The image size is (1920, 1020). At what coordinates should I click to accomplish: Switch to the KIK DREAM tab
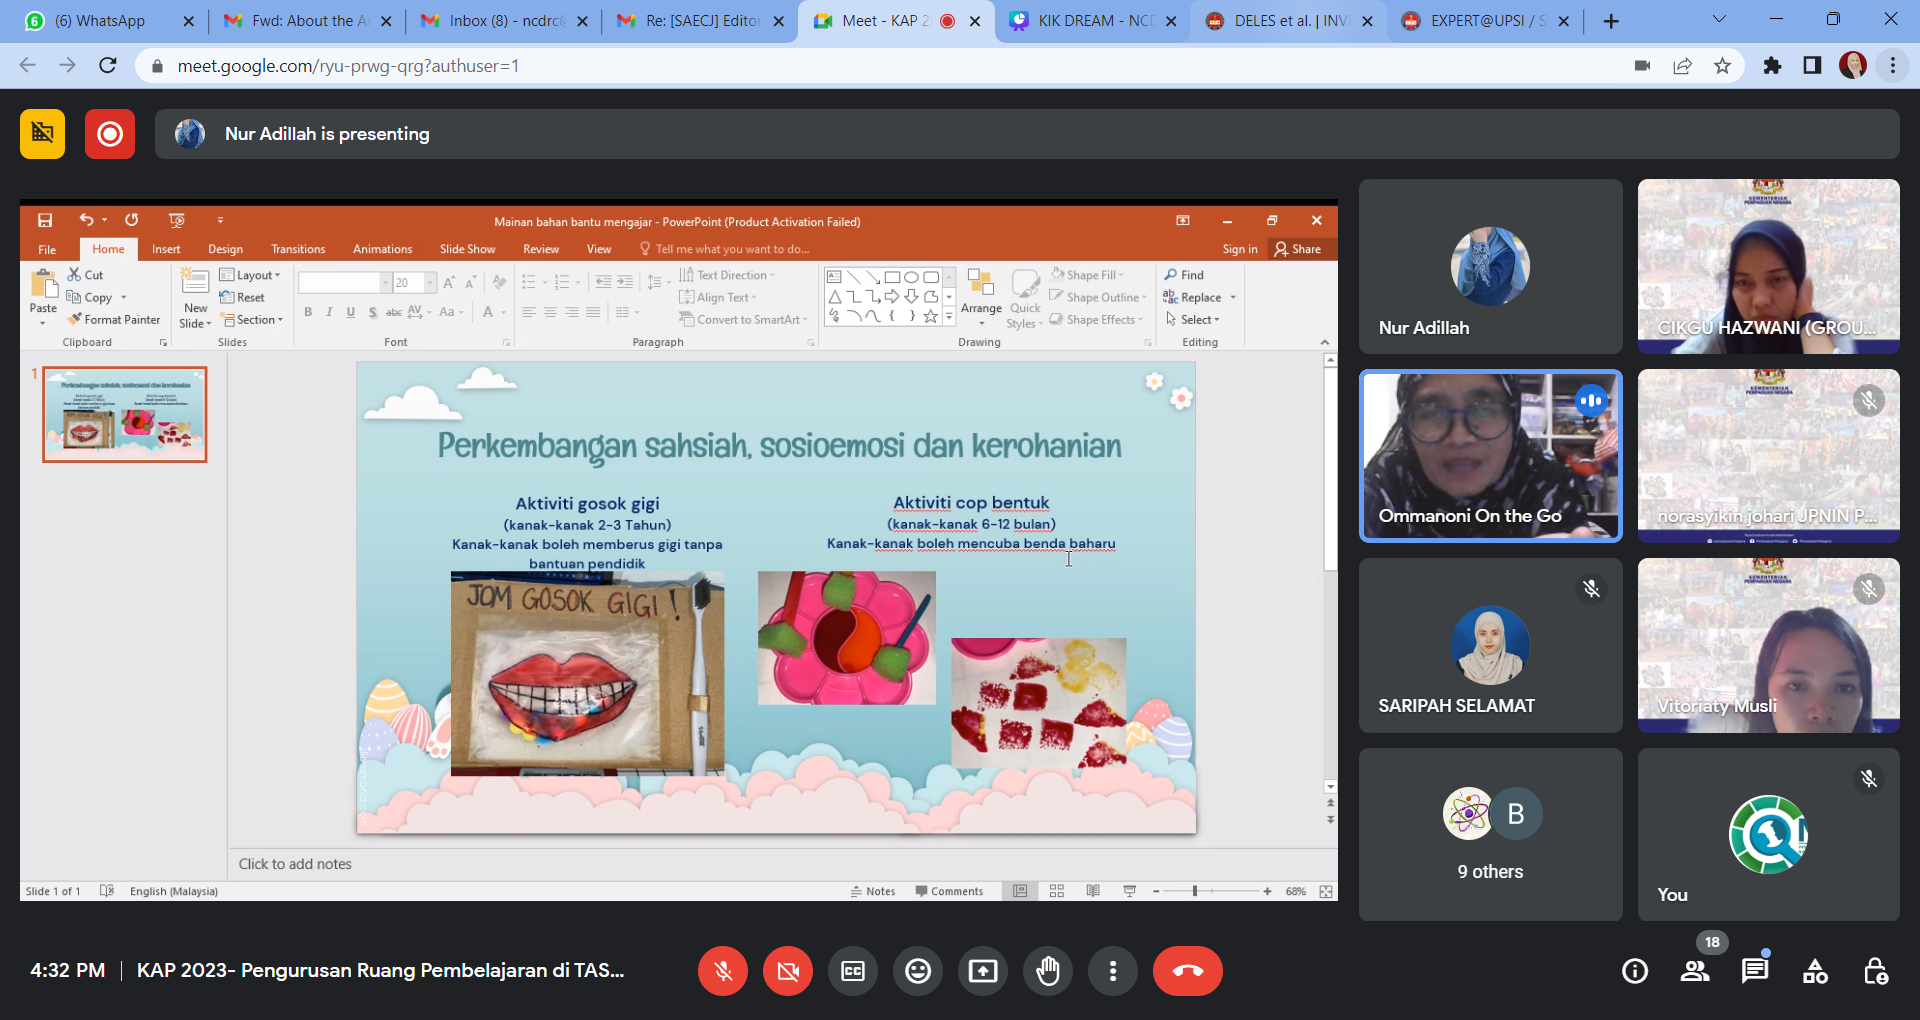(x=1090, y=21)
